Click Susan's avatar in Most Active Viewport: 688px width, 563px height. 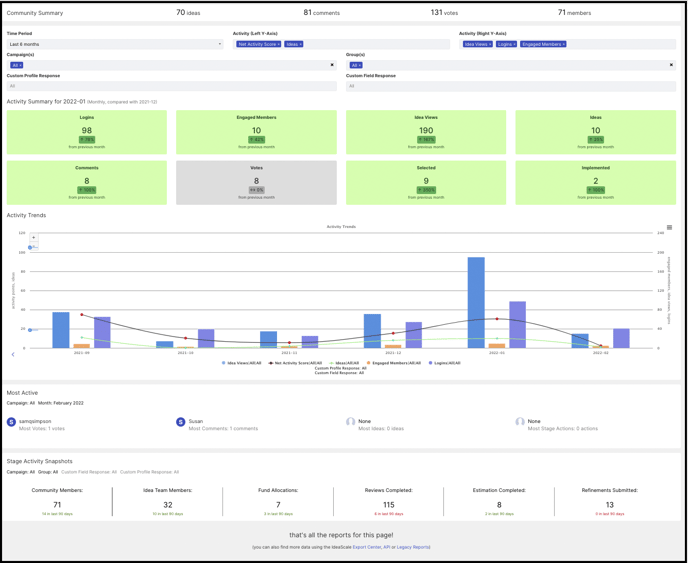181,422
